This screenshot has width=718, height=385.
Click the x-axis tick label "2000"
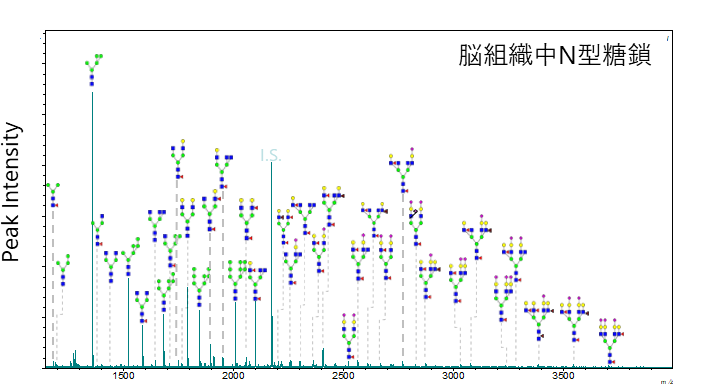click(x=233, y=376)
